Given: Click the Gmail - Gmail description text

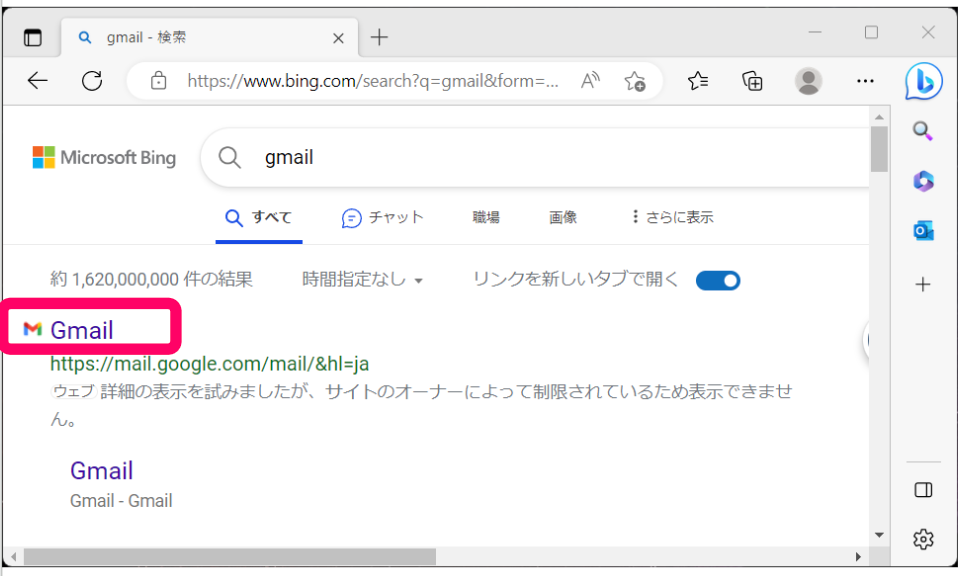Looking at the screenshot, I should click(121, 501).
